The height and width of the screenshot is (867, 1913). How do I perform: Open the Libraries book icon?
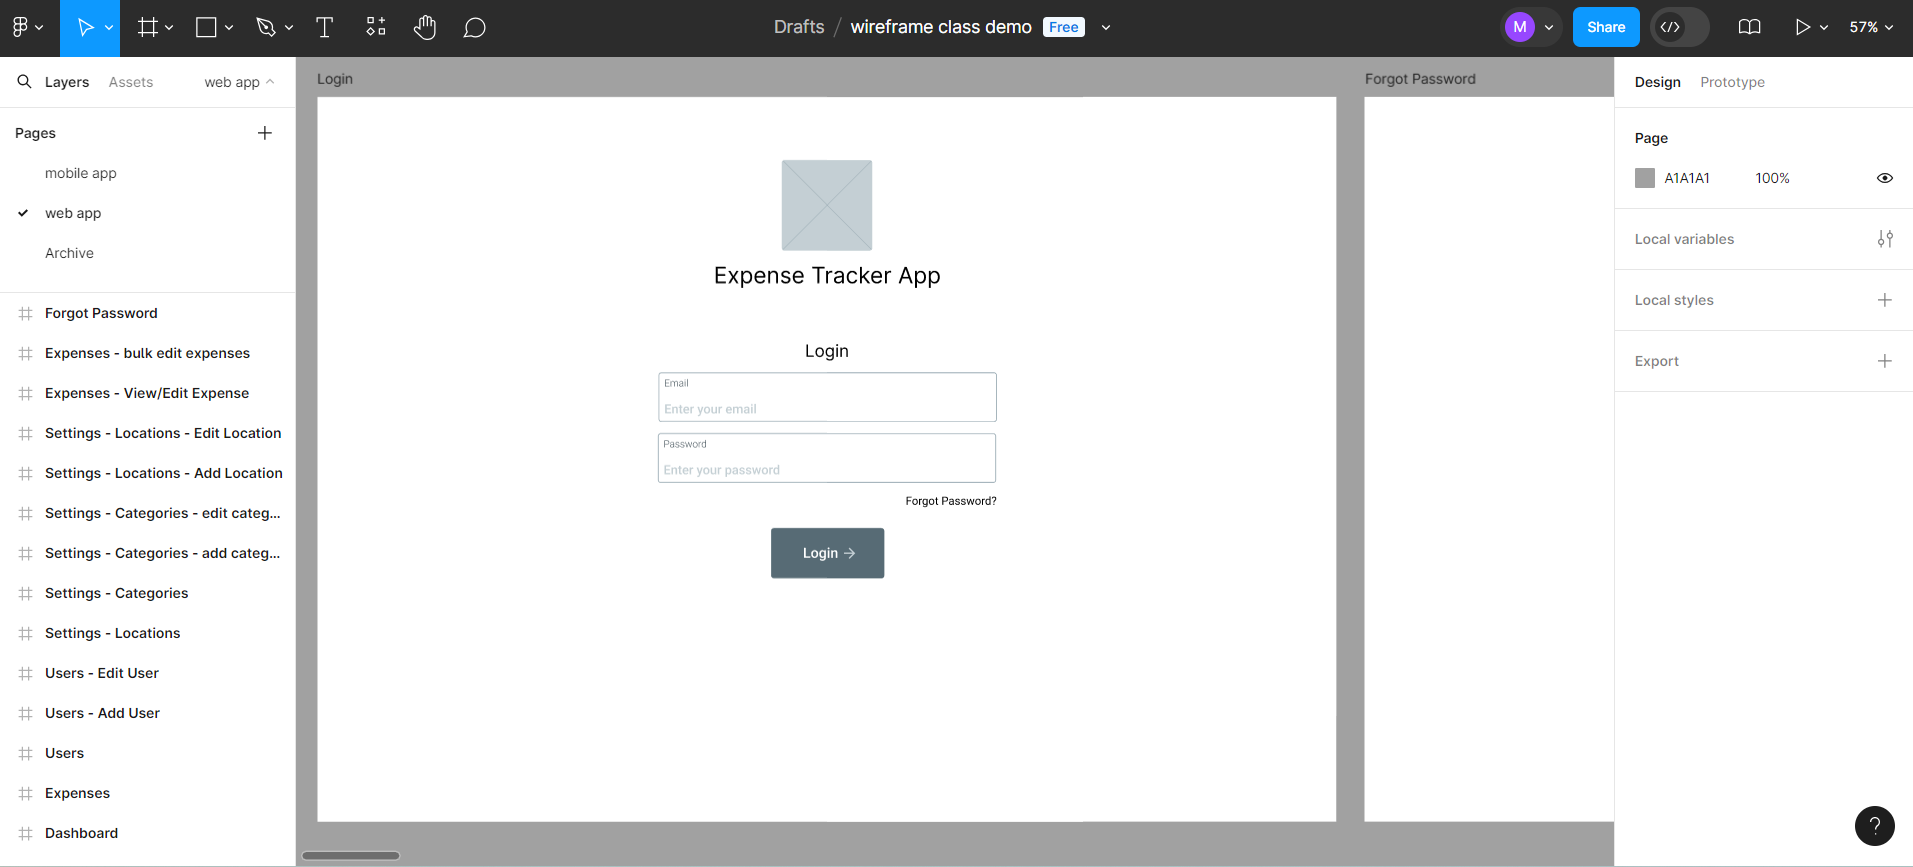(1749, 28)
